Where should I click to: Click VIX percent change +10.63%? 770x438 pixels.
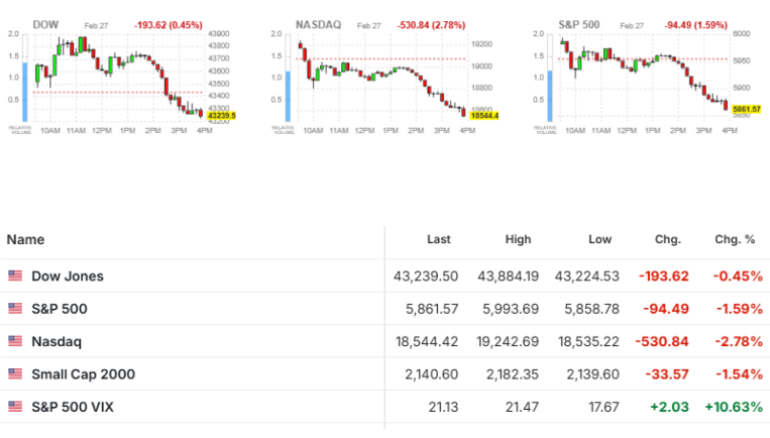click(734, 407)
